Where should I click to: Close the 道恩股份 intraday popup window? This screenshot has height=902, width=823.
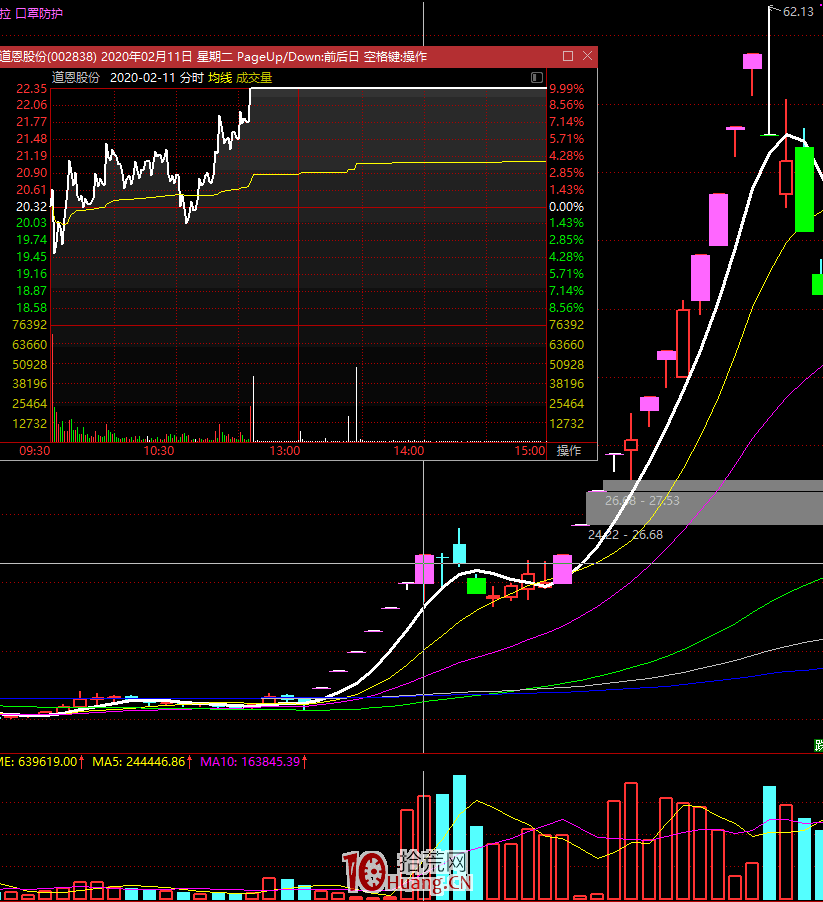tap(585, 56)
